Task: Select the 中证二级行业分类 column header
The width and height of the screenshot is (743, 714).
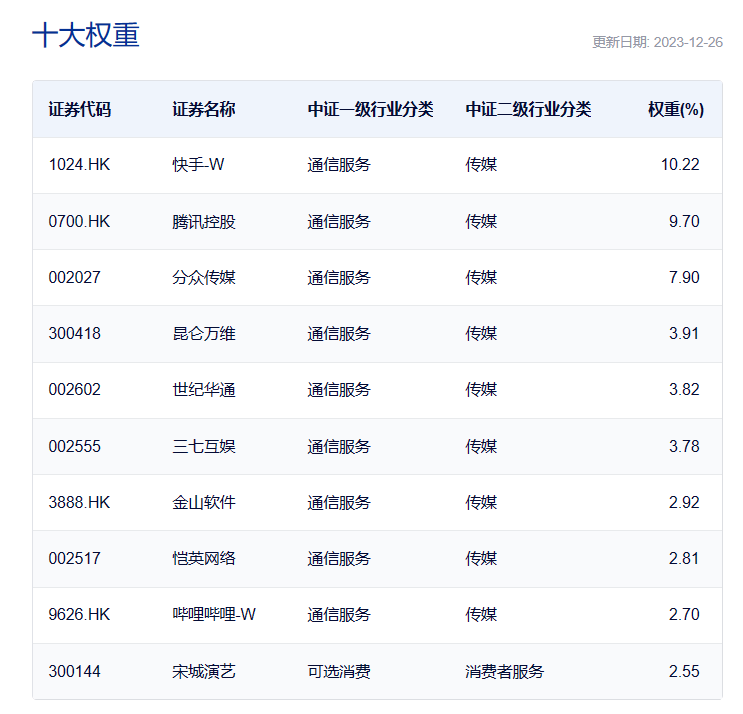Action: click(x=528, y=109)
